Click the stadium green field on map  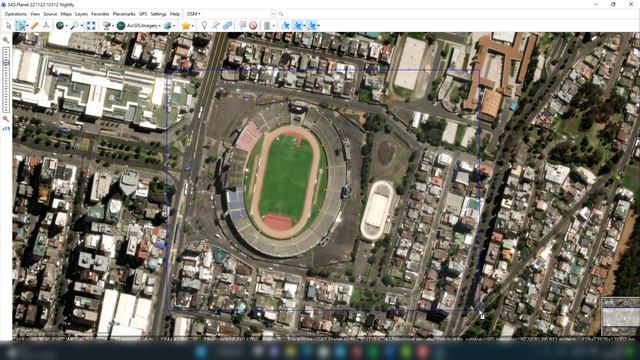286,180
